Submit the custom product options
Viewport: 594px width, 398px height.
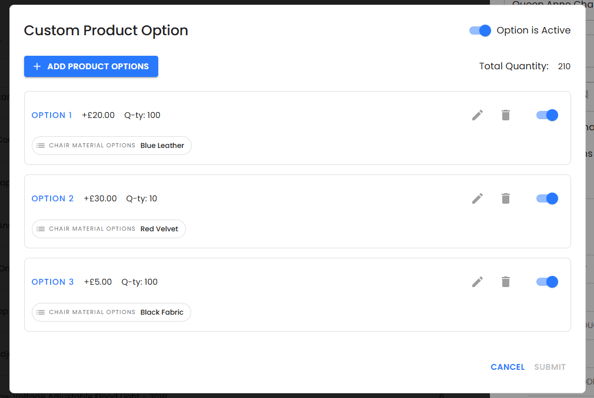[550, 367]
